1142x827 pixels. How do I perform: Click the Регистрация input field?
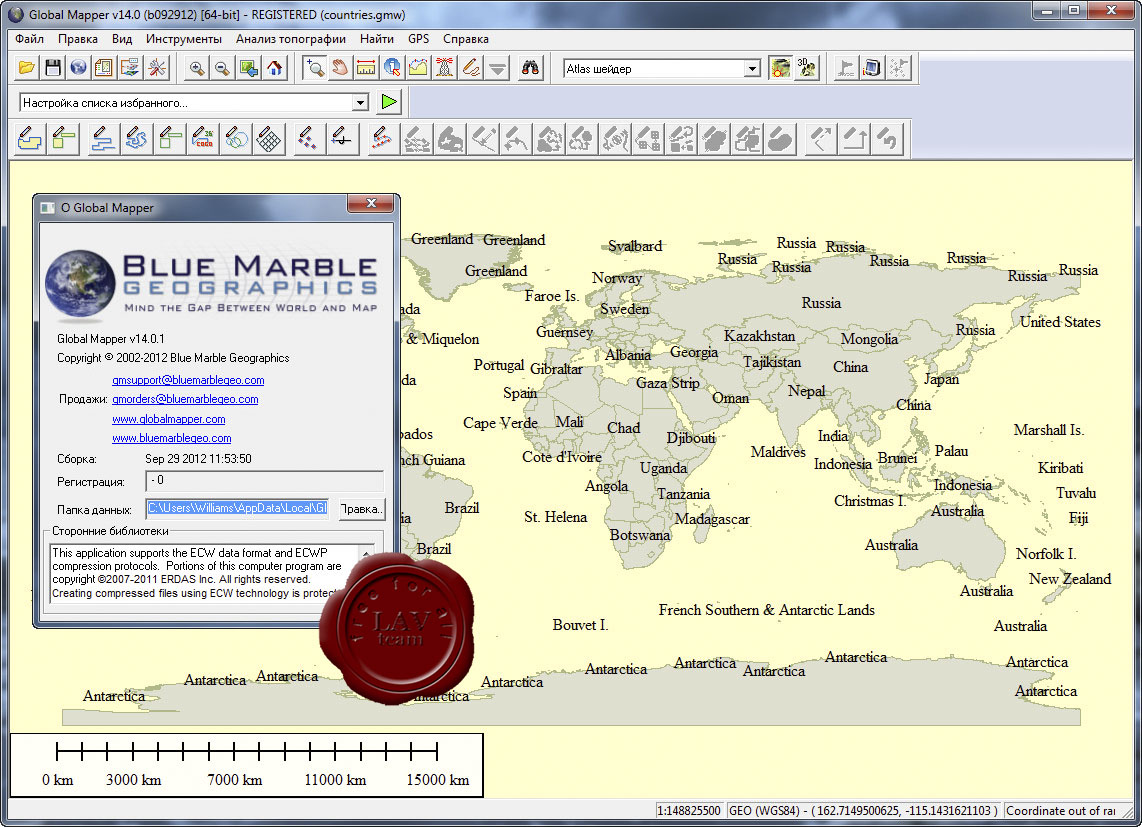pos(264,482)
